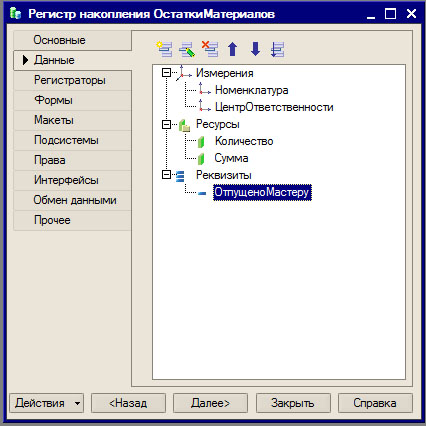Click the green Сумма resource icon
This screenshot has width=426, height=426.
pyautogui.click(x=201, y=159)
